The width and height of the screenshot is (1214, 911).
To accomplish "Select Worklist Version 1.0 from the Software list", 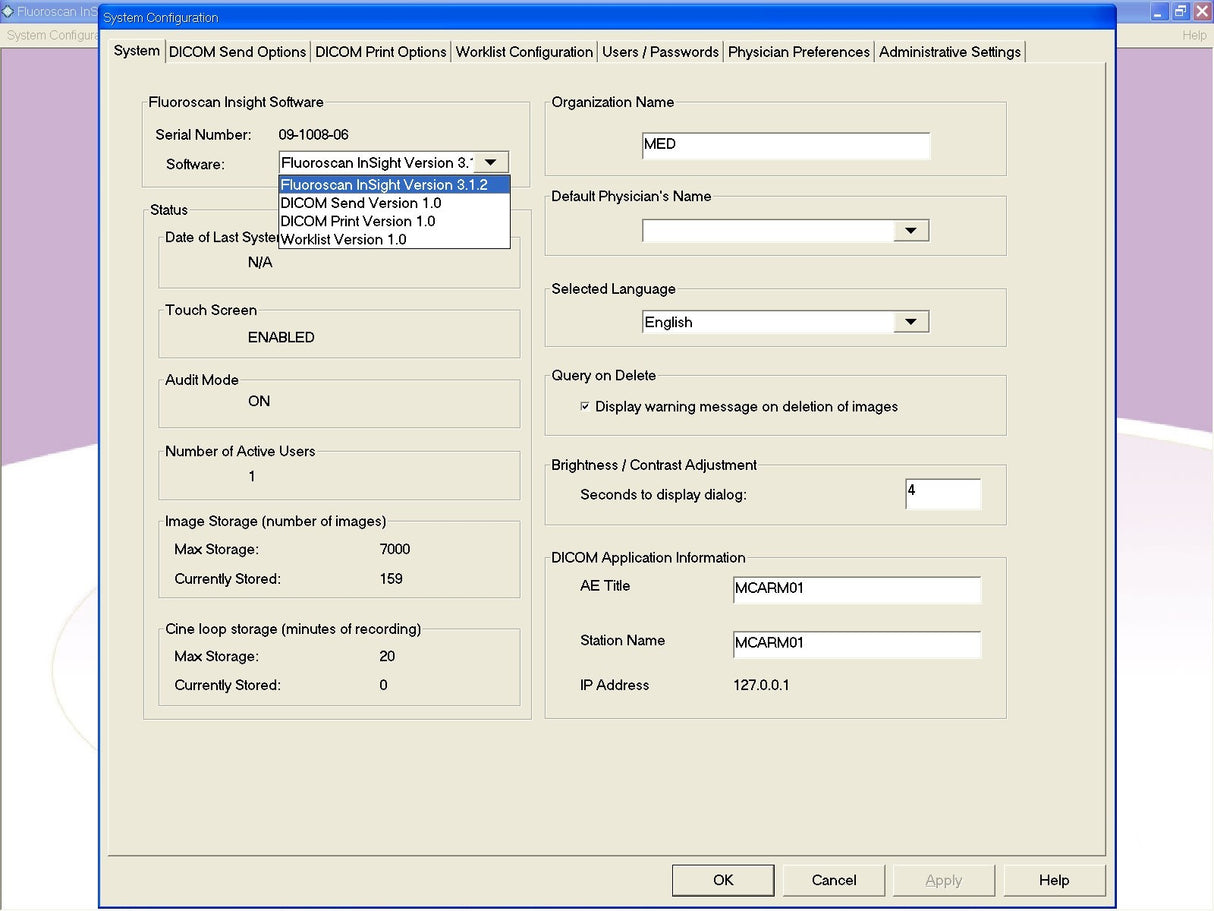I will [343, 239].
